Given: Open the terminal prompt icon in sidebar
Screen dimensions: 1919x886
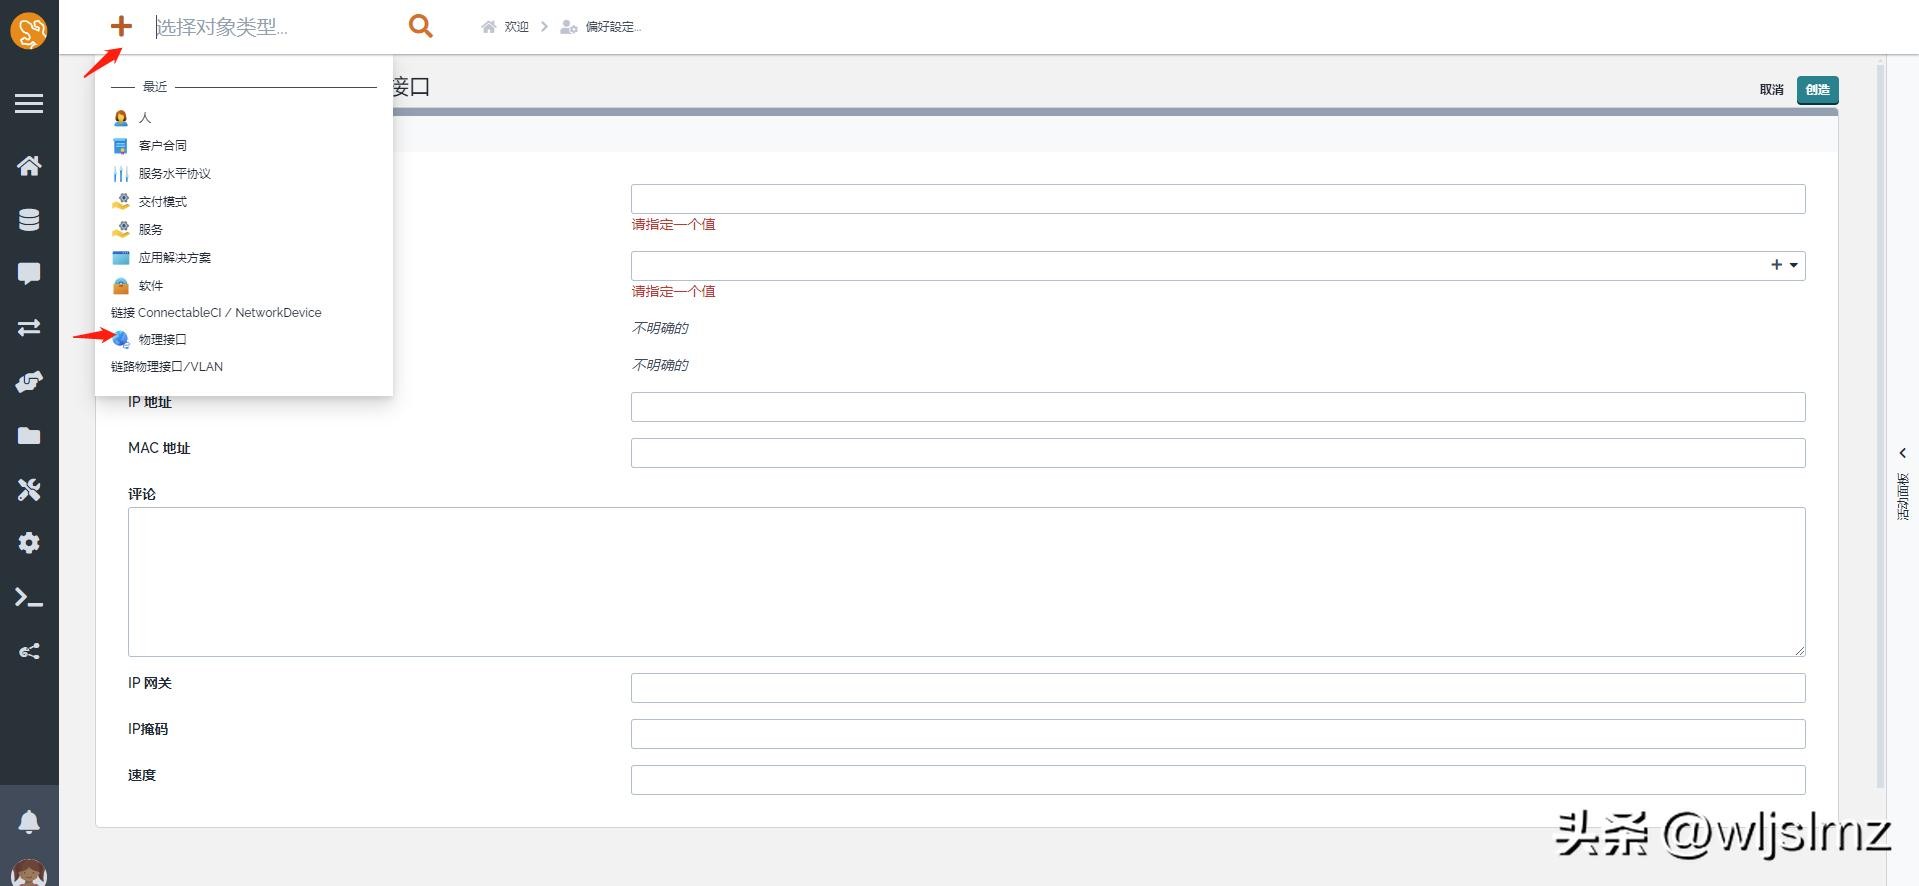Looking at the screenshot, I should tap(29, 598).
